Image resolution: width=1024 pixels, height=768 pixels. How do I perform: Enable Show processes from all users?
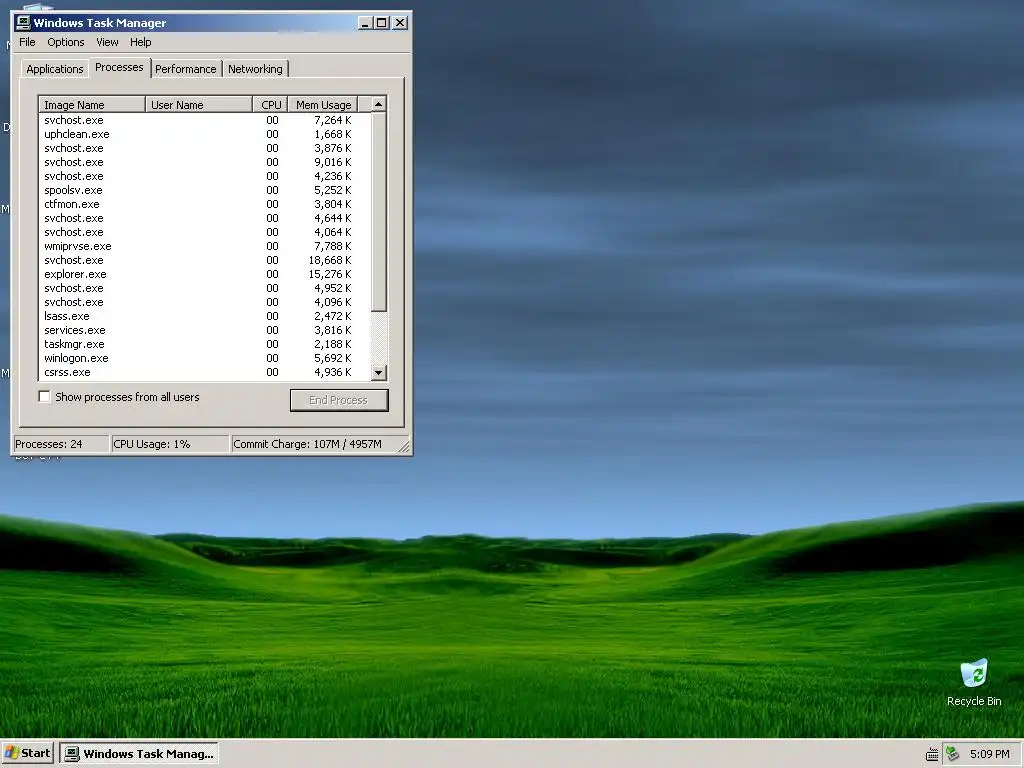pyautogui.click(x=44, y=396)
